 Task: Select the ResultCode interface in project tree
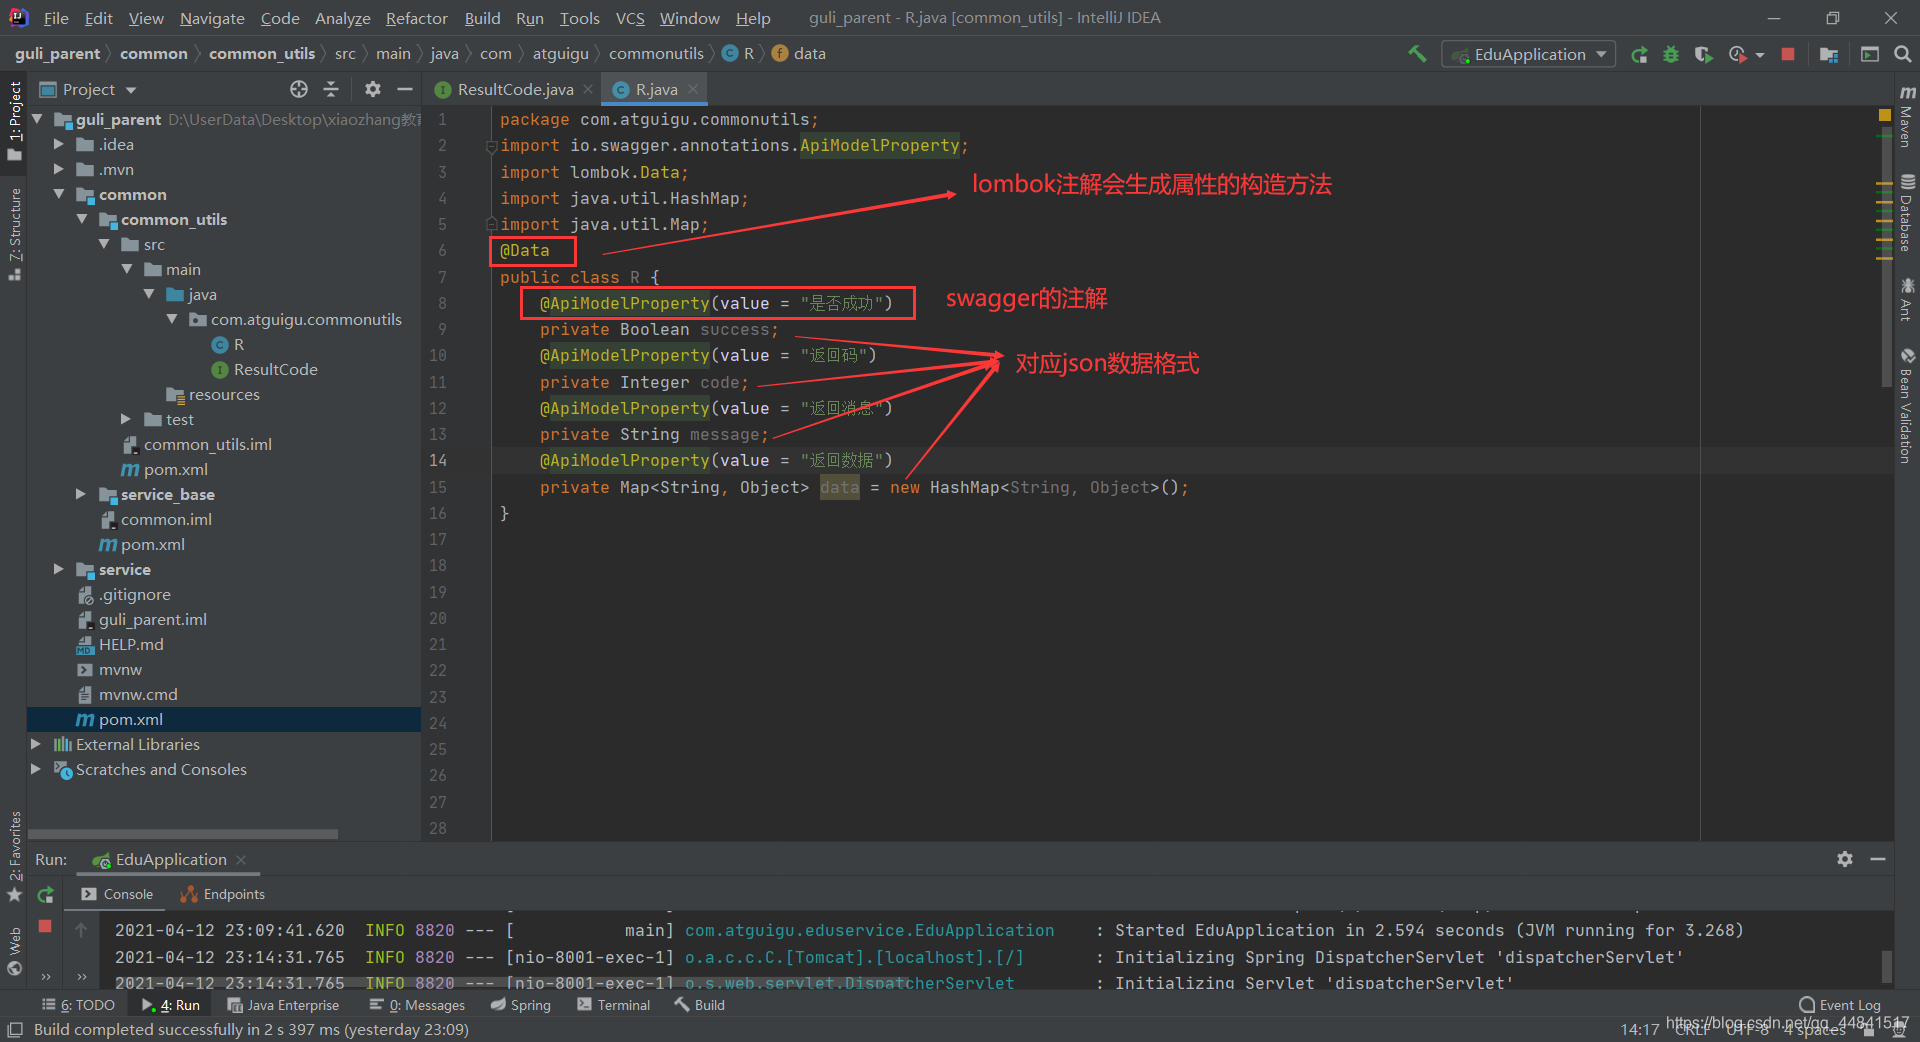[x=265, y=369]
